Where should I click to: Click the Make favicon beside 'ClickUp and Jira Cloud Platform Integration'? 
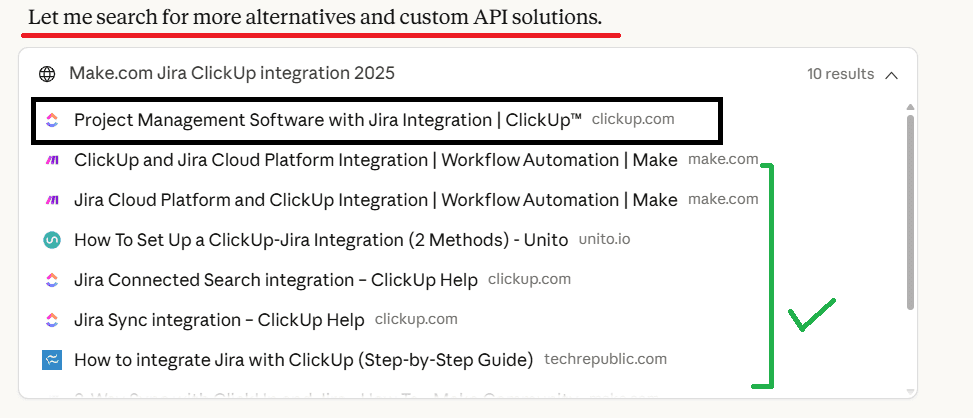(x=52, y=160)
